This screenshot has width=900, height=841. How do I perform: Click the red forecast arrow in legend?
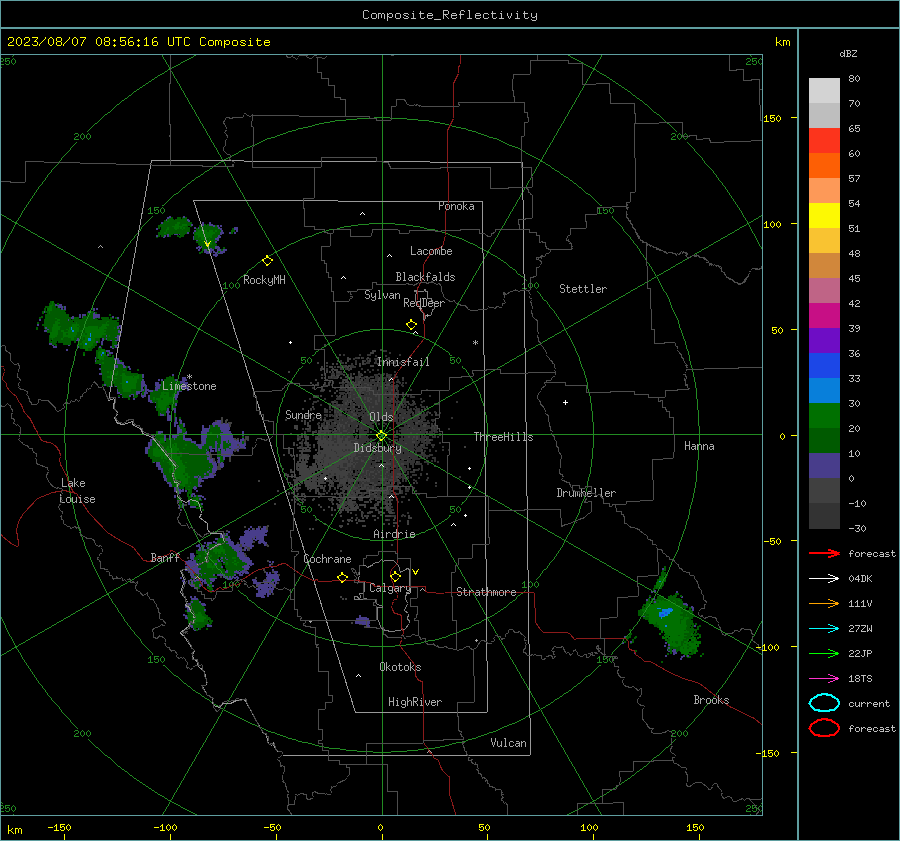(824, 553)
